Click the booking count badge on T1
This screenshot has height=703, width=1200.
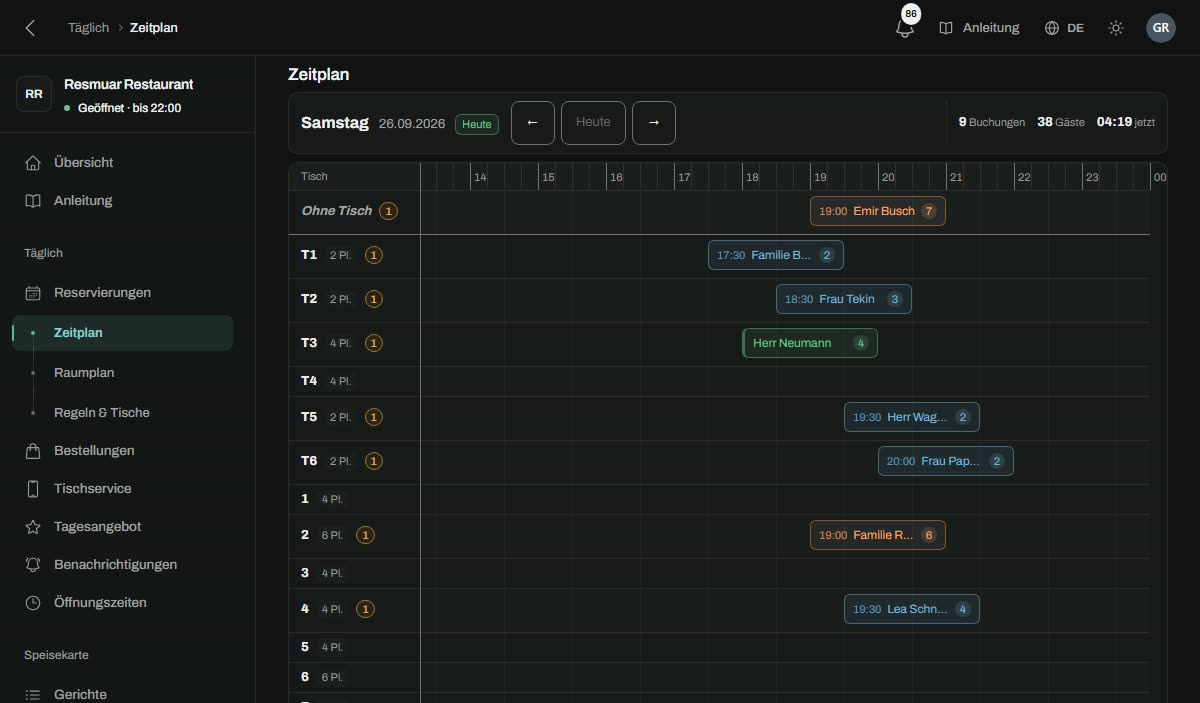pyautogui.click(x=374, y=255)
